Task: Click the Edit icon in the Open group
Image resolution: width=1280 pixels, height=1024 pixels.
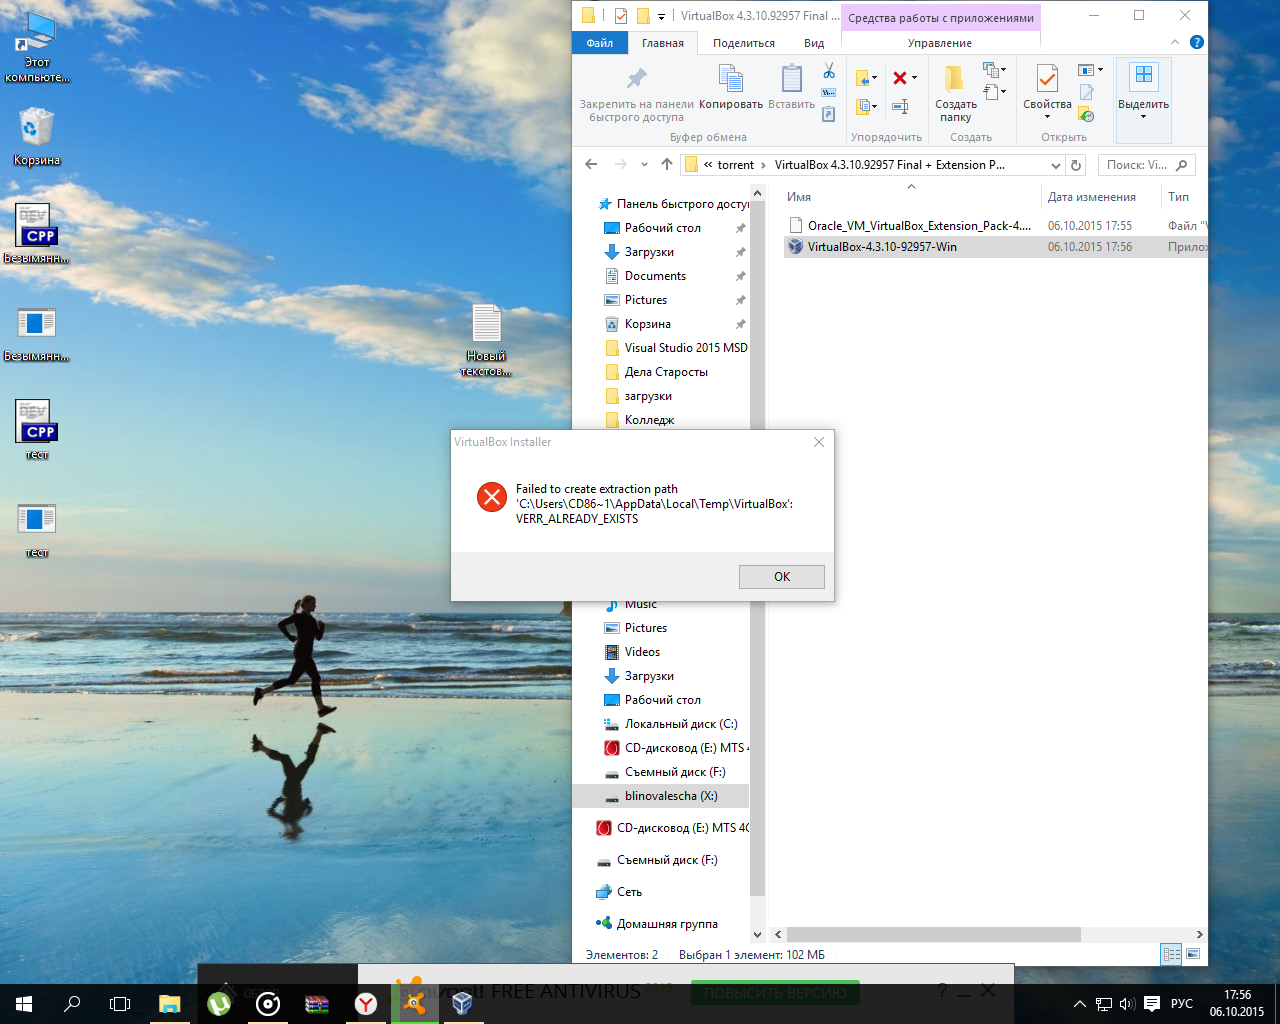Action: (x=1087, y=92)
